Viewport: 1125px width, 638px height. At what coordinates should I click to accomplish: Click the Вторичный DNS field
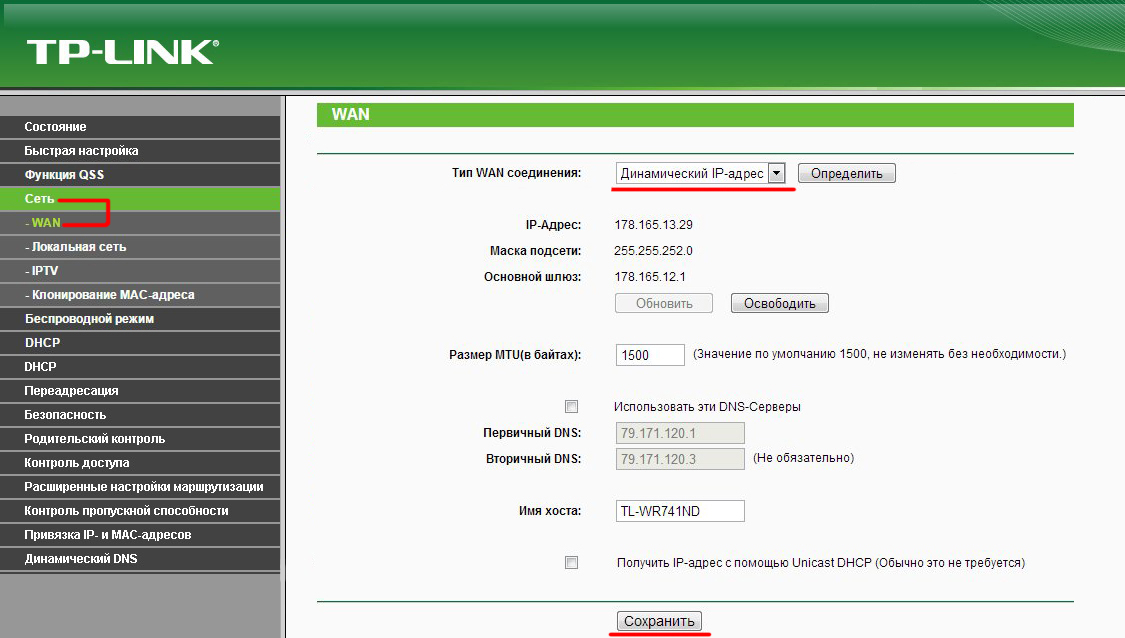(680, 459)
